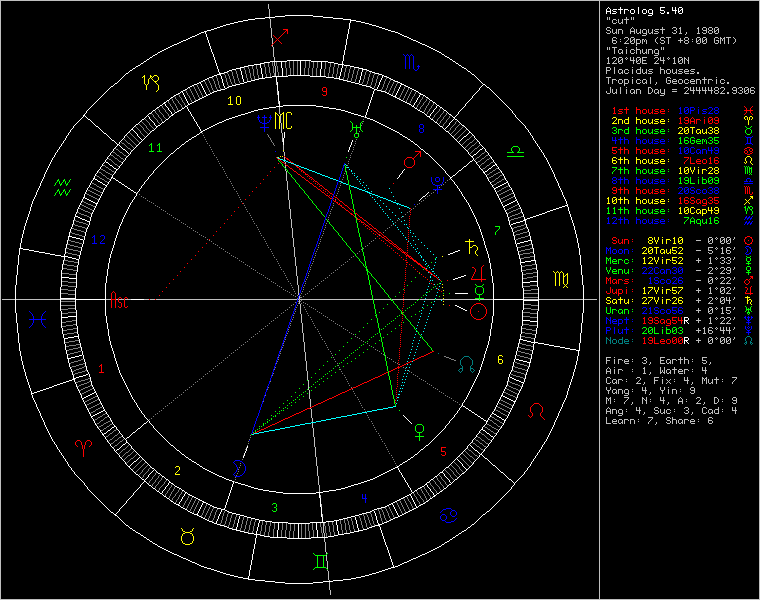
Task: Click the Sagittarius sign on the outer ring
Action: point(280,37)
